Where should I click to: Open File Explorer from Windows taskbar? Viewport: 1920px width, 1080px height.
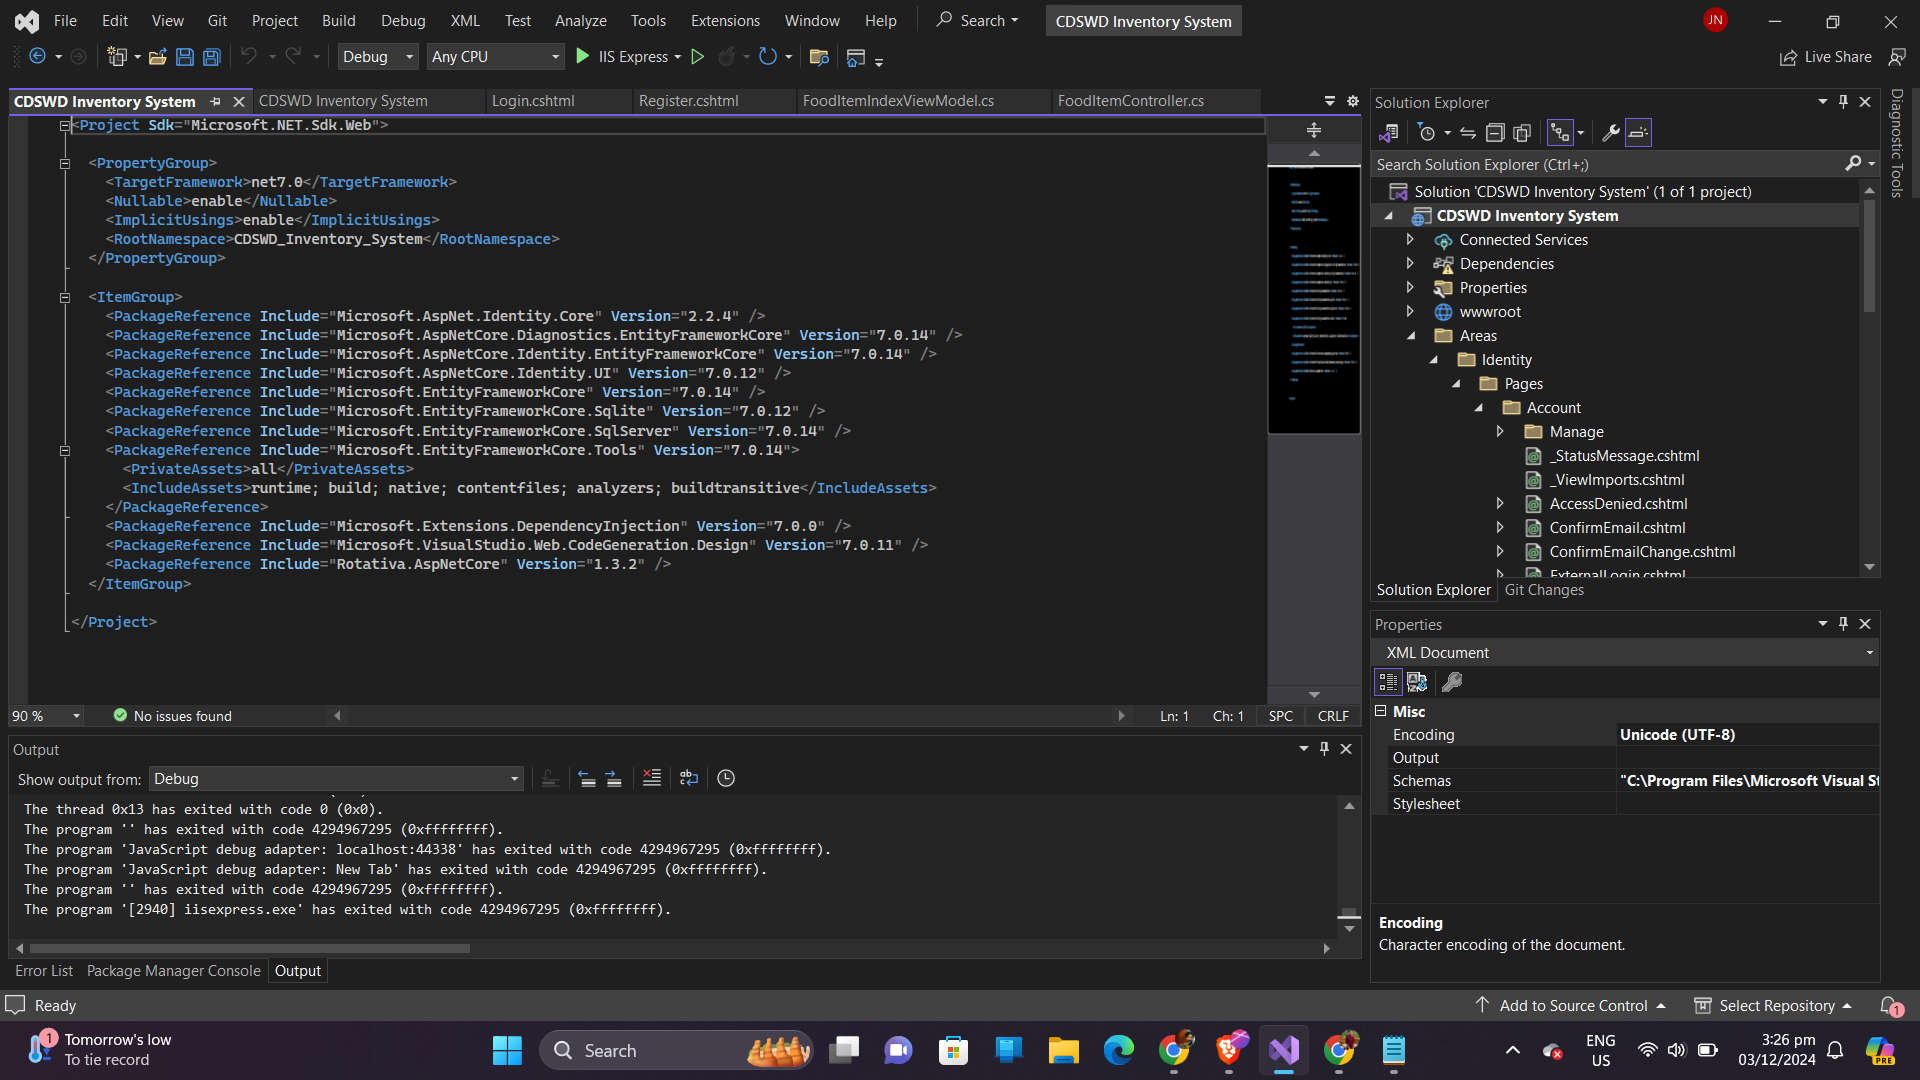(1063, 1050)
